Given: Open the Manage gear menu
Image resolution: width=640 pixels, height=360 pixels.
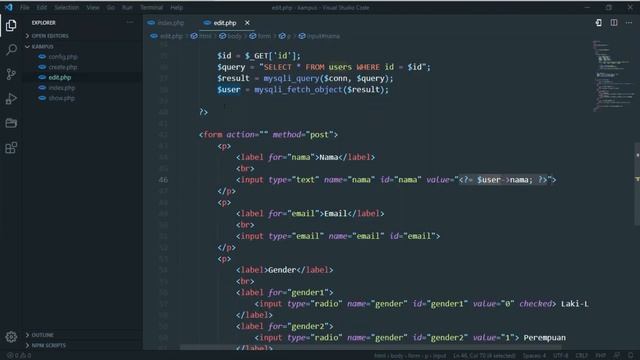Looking at the screenshot, I should 11,337.
